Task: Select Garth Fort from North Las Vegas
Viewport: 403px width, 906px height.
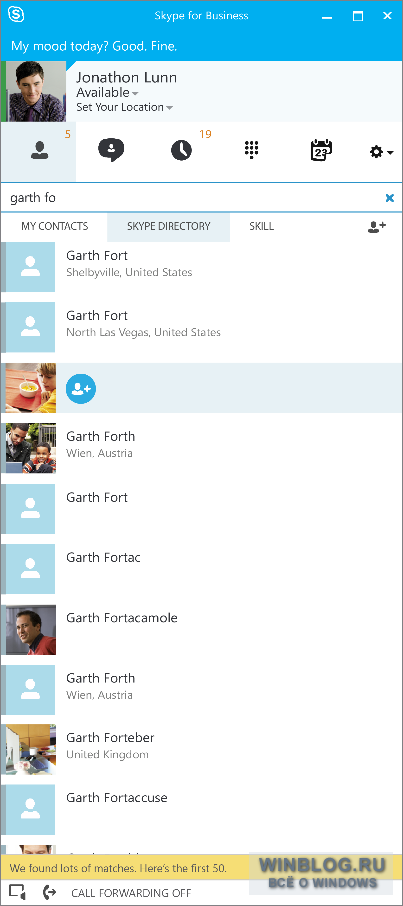Action: (x=201, y=327)
